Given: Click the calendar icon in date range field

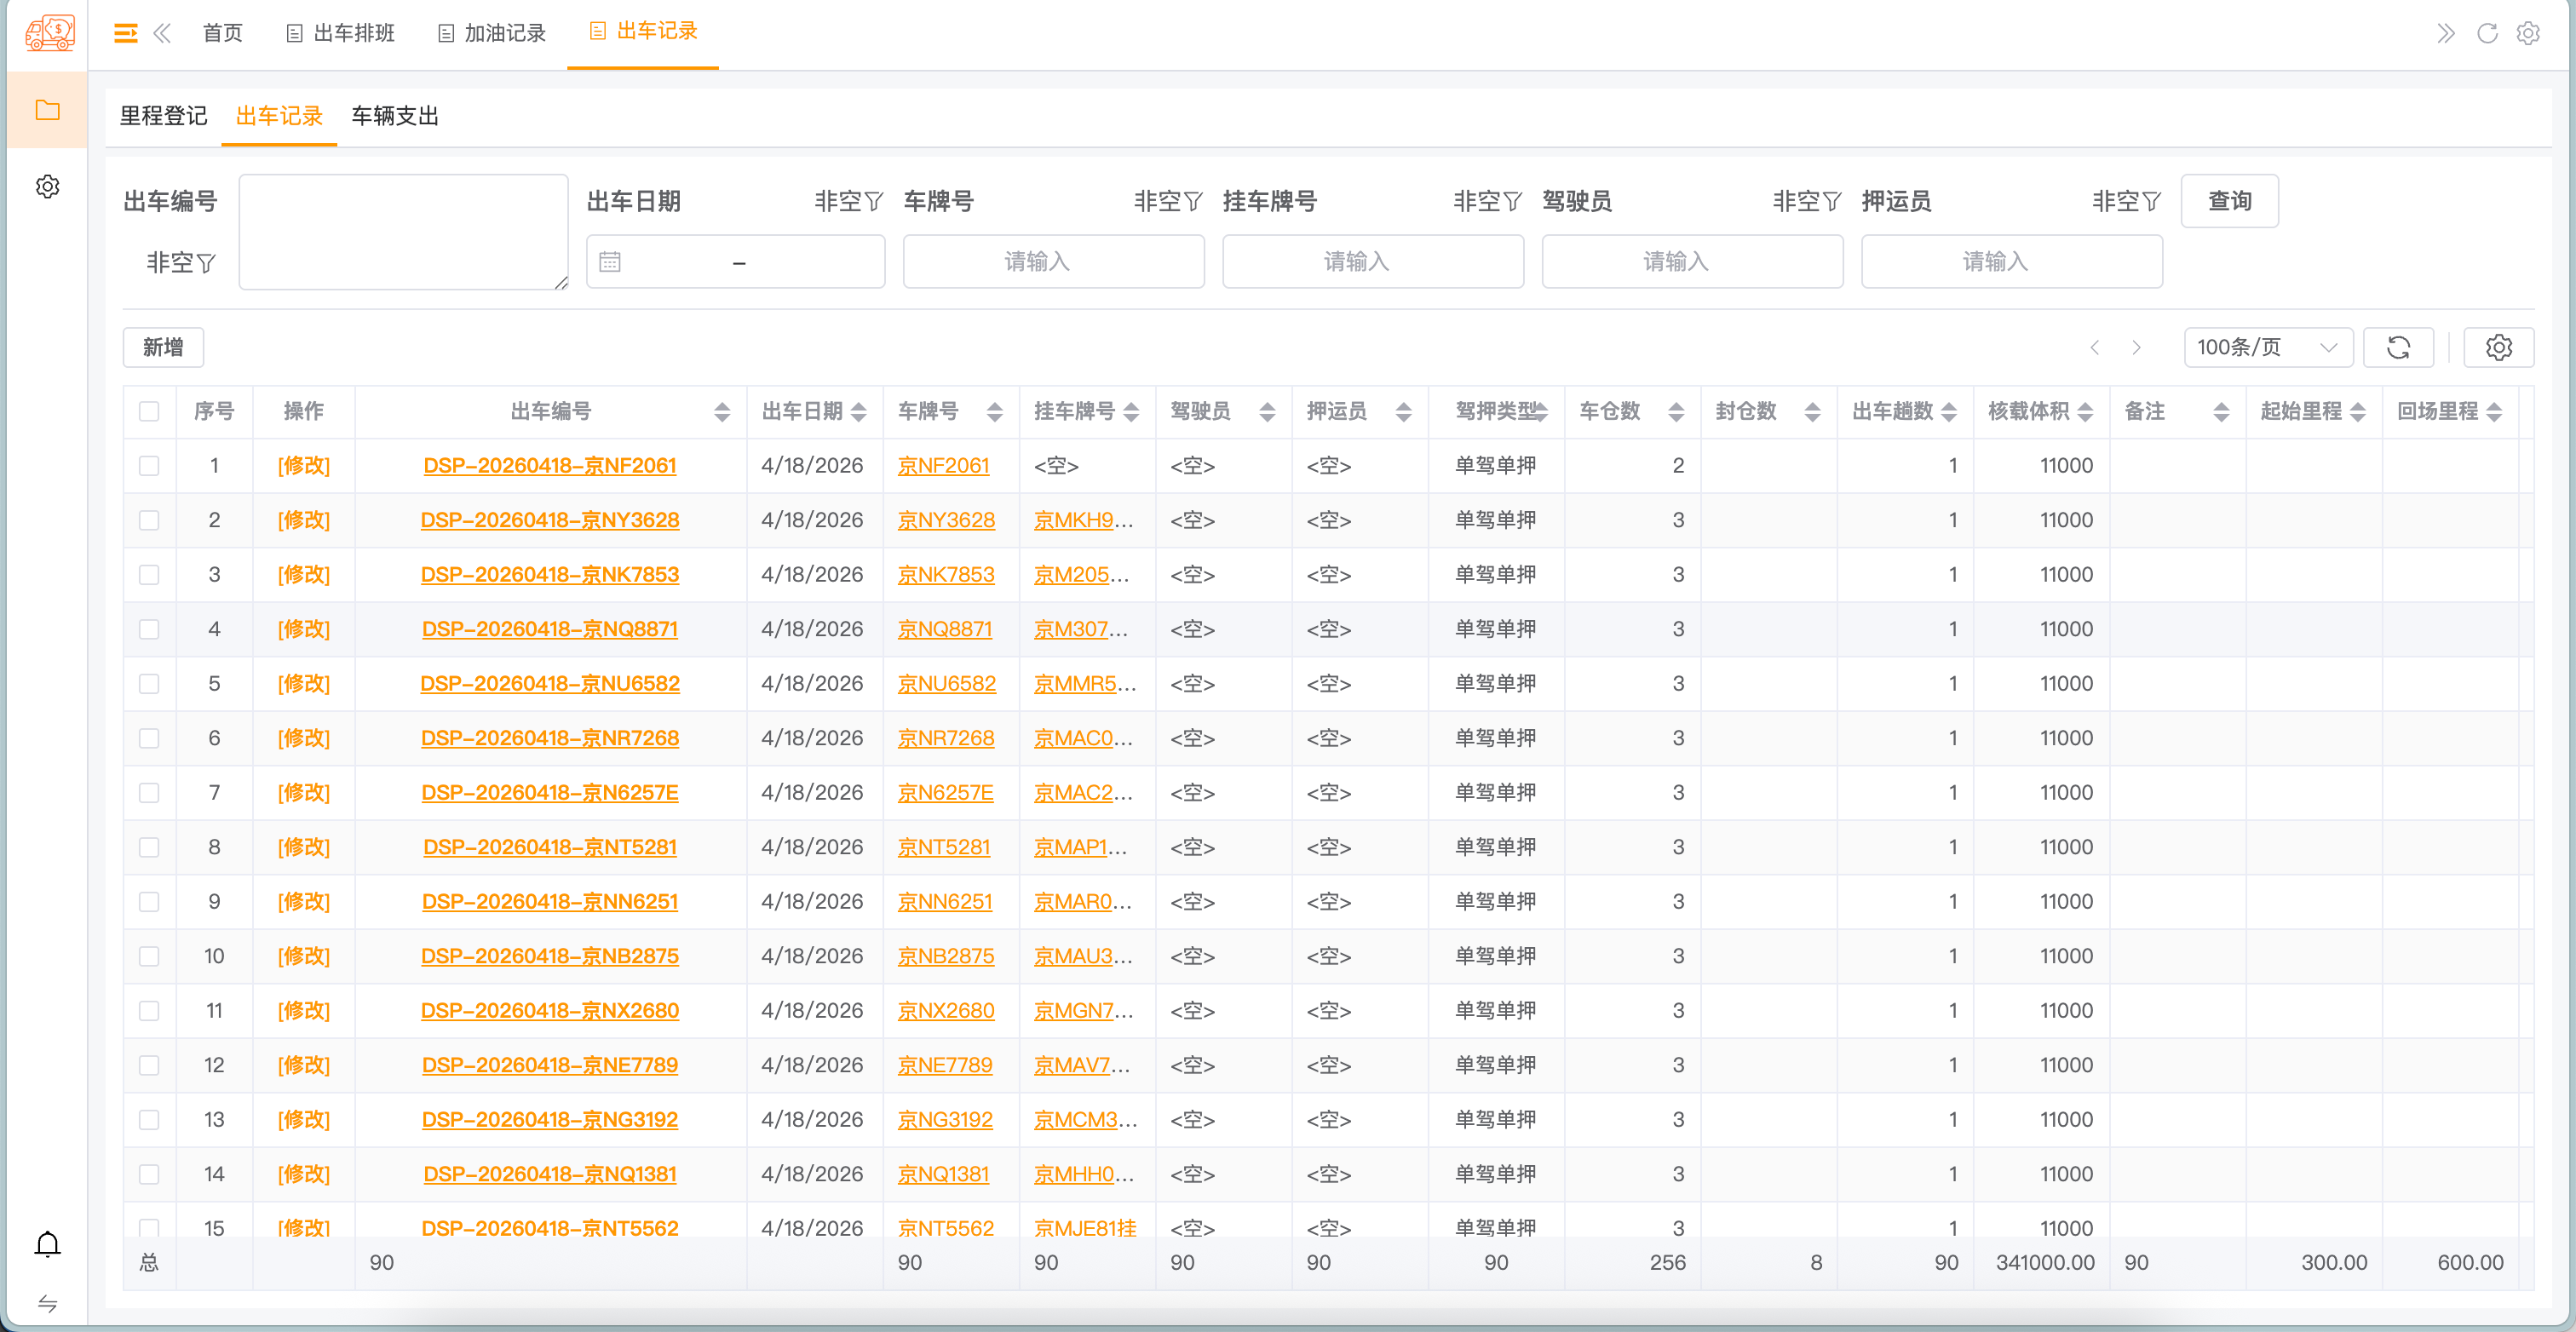Looking at the screenshot, I should click(610, 262).
